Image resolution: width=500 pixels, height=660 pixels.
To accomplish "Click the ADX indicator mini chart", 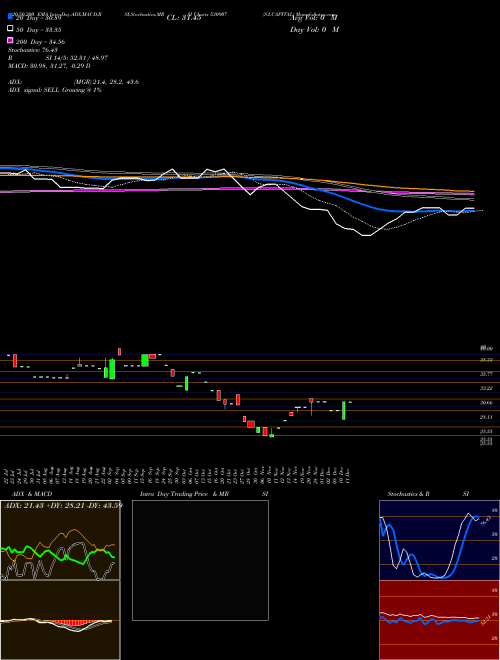I will 60,540.
